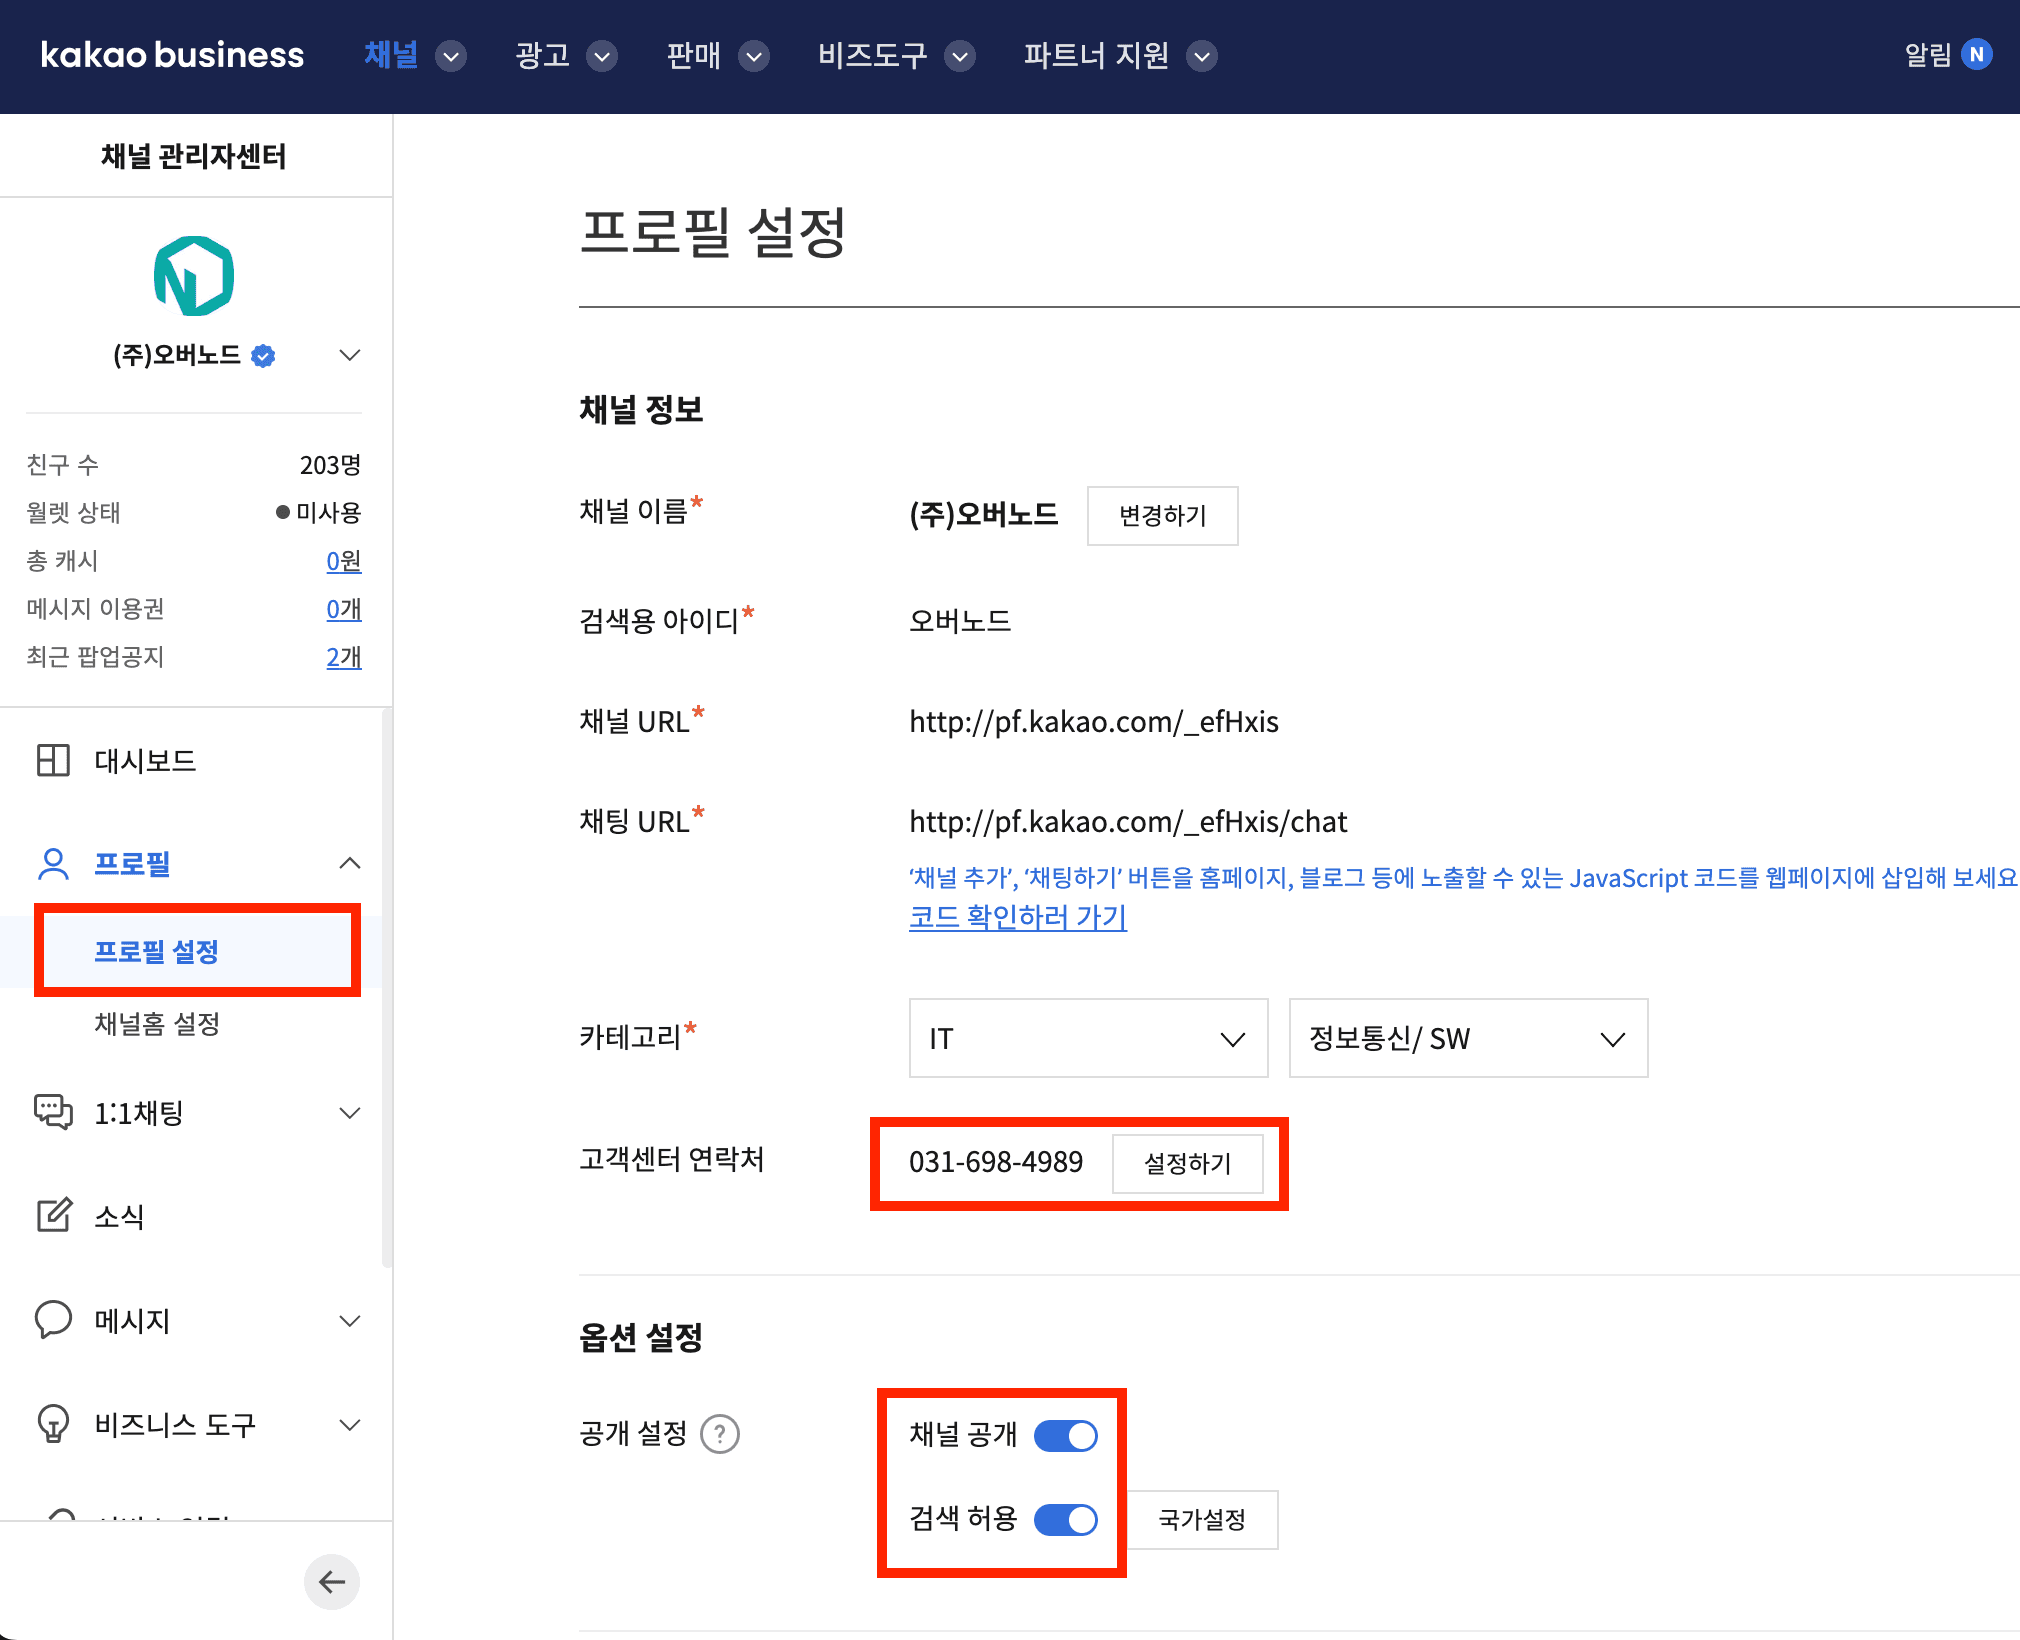The width and height of the screenshot is (2020, 1640).
Task: Select the 비즈니스 도구 lightbulb icon
Action: tap(53, 1424)
